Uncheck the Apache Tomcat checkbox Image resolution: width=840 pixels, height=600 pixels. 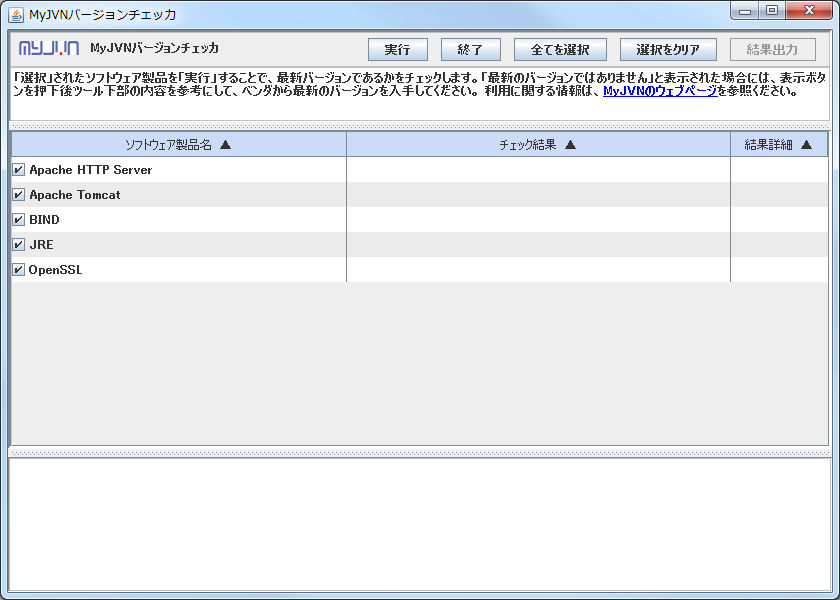click(x=19, y=194)
